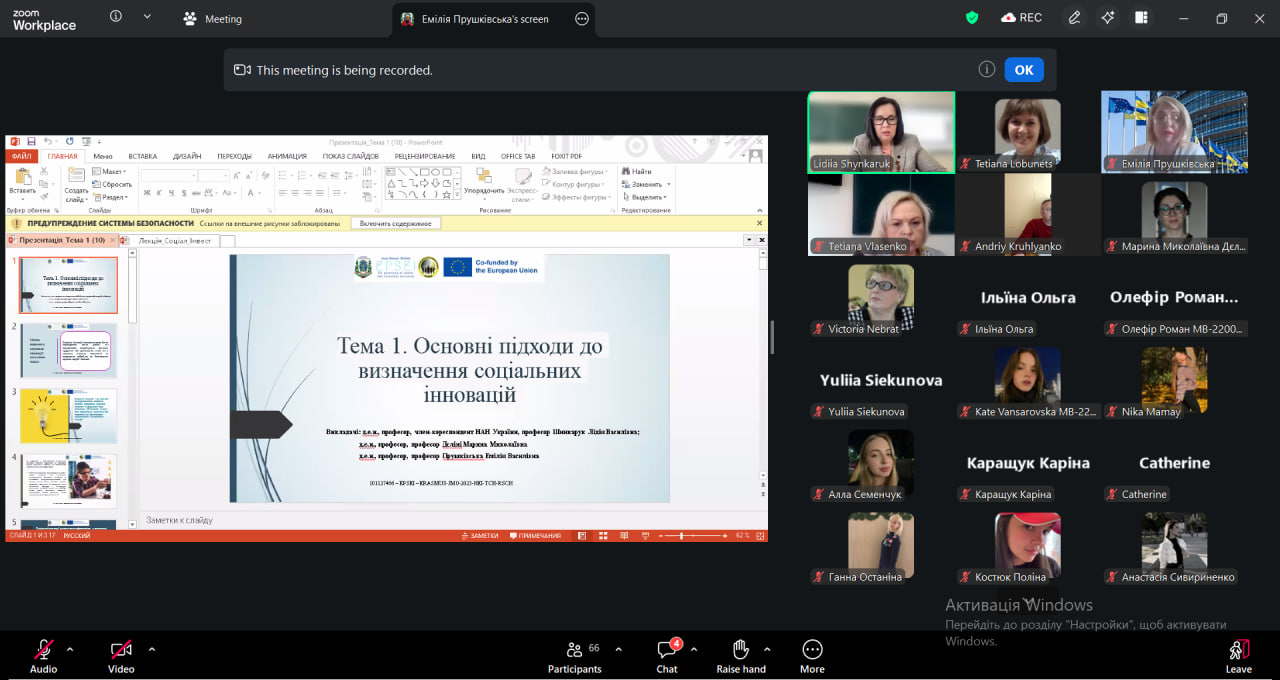Open the AI Companion sparkle icon
This screenshot has height=680, width=1280.
(x=1107, y=17)
